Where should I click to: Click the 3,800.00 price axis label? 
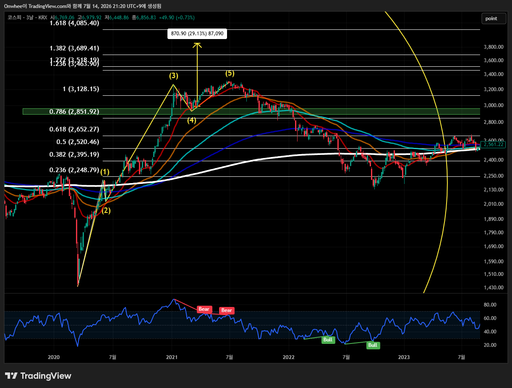click(x=494, y=47)
